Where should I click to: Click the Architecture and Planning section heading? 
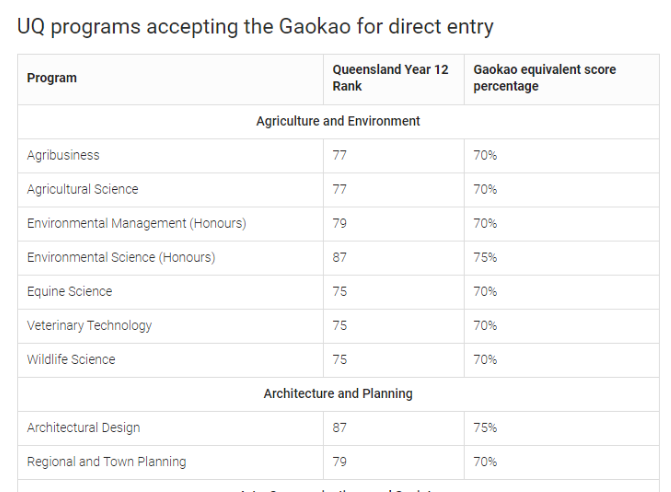click(338, 393)
